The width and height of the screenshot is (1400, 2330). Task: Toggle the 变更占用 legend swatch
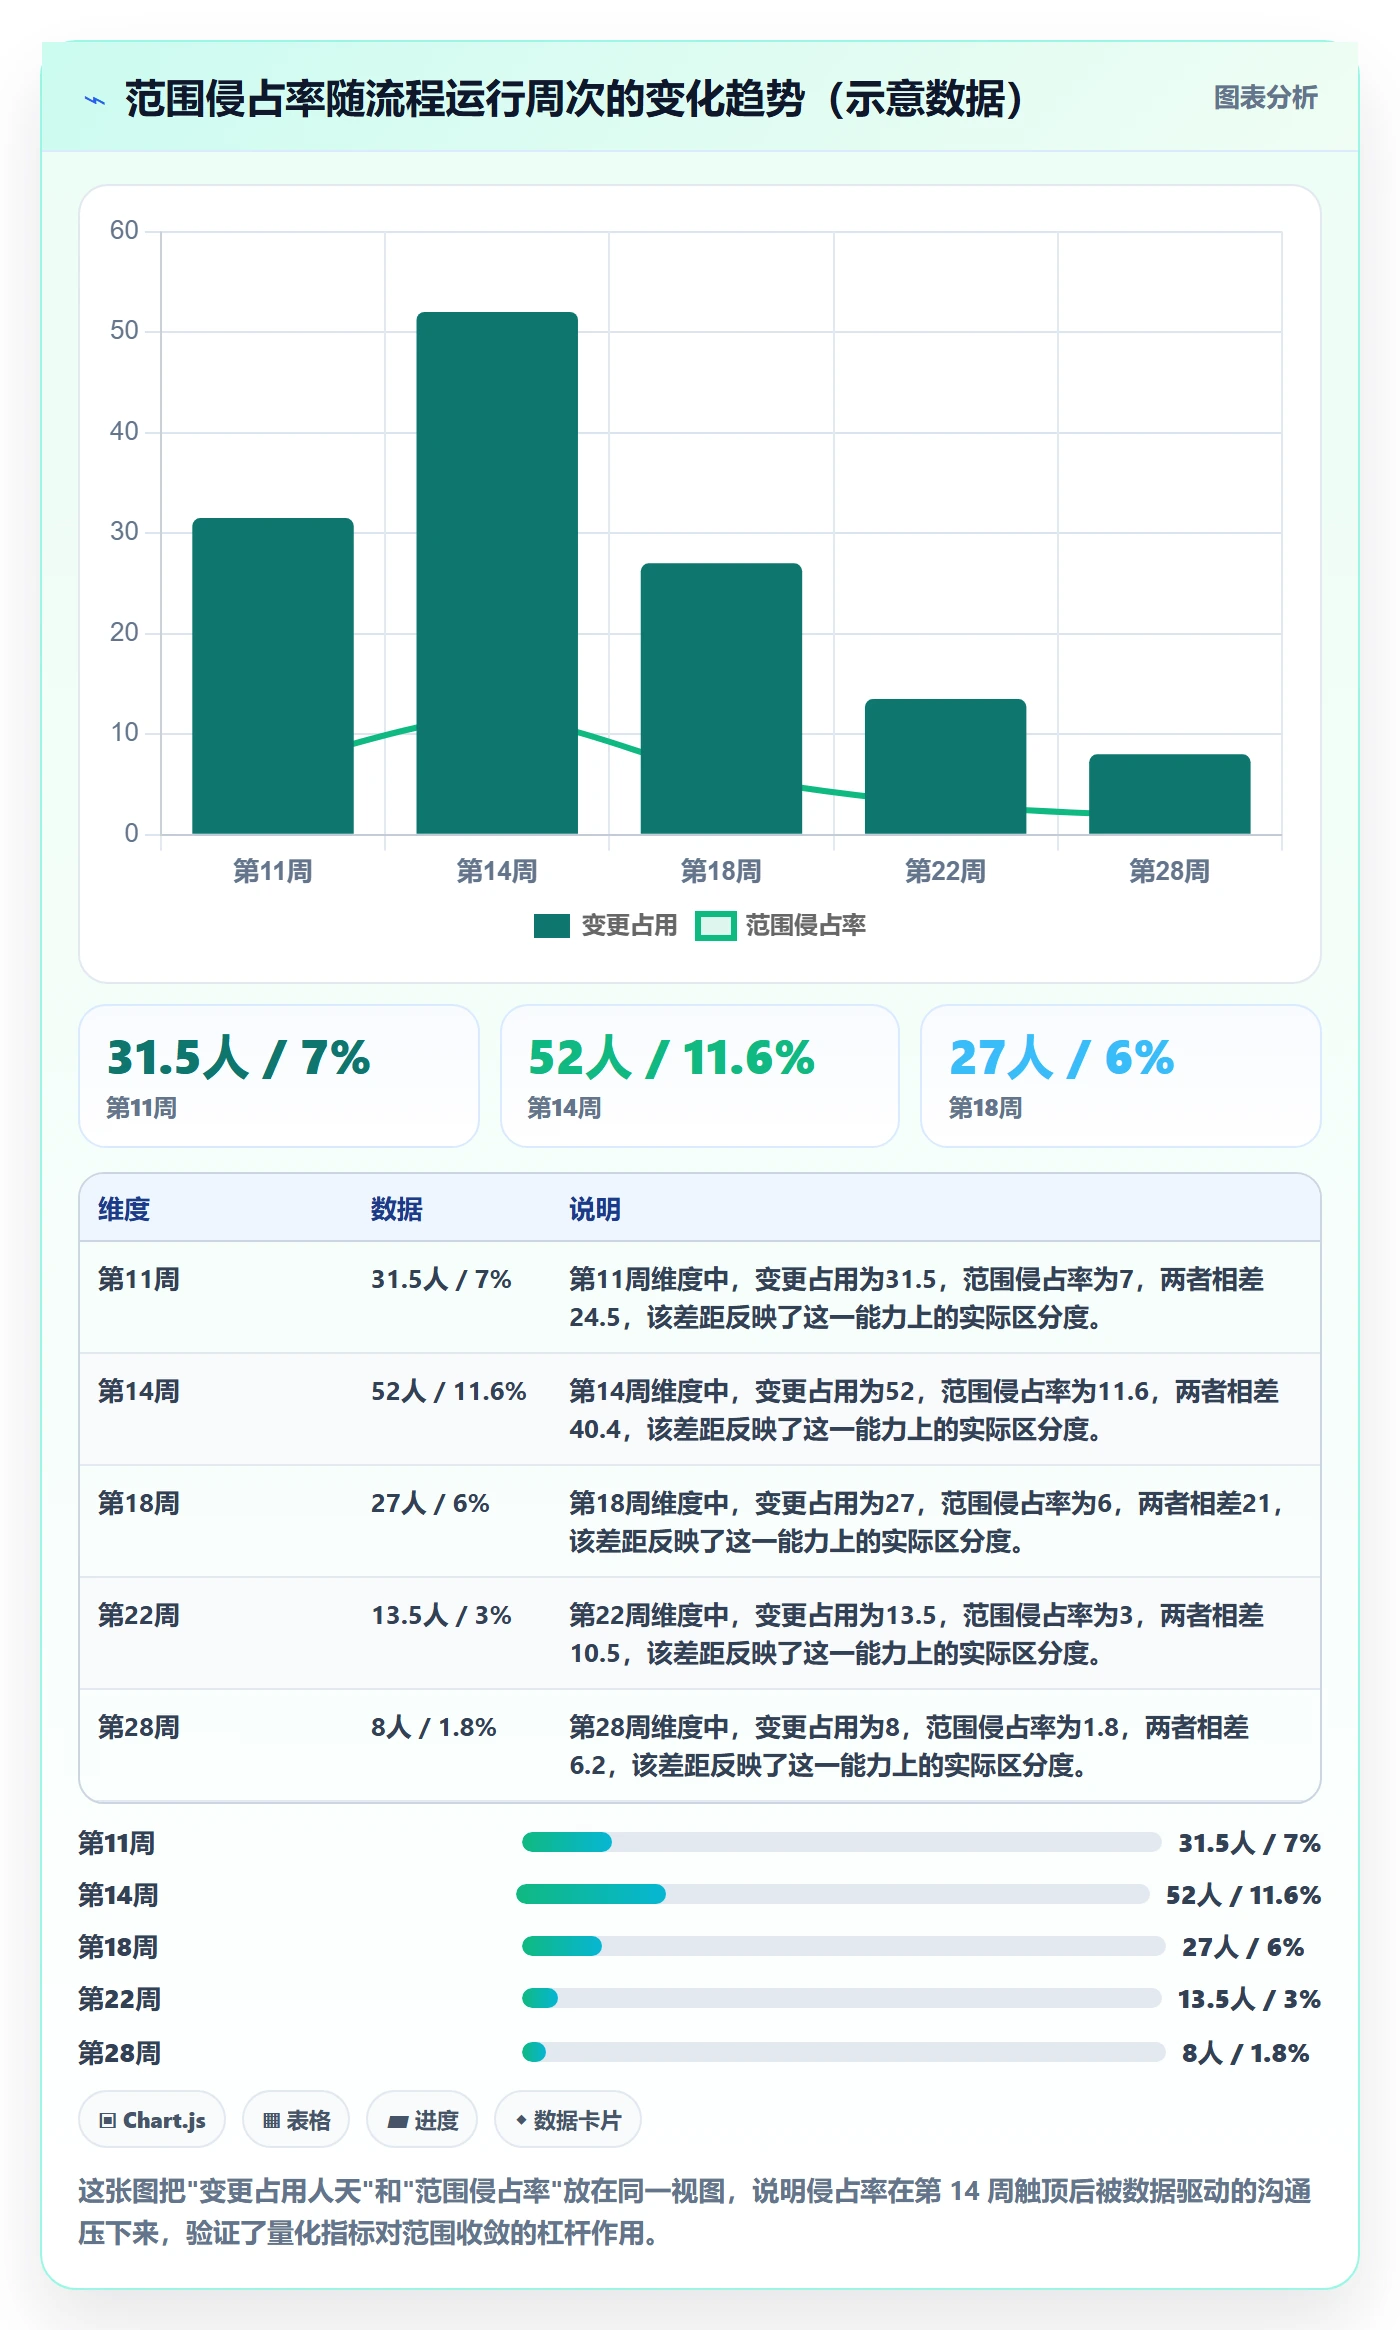(x=551, y=926)
